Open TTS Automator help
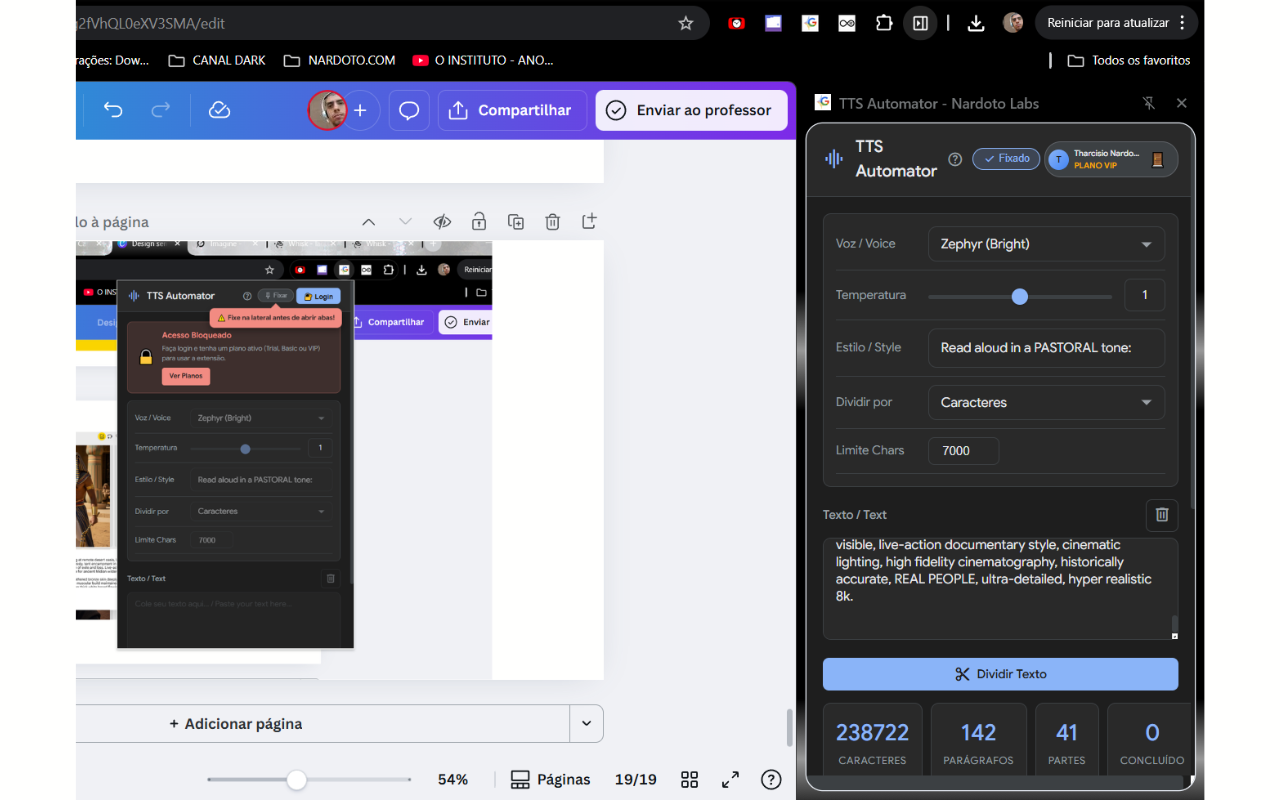This screenshot has height=800, width=1280. [x=955, y=159]
